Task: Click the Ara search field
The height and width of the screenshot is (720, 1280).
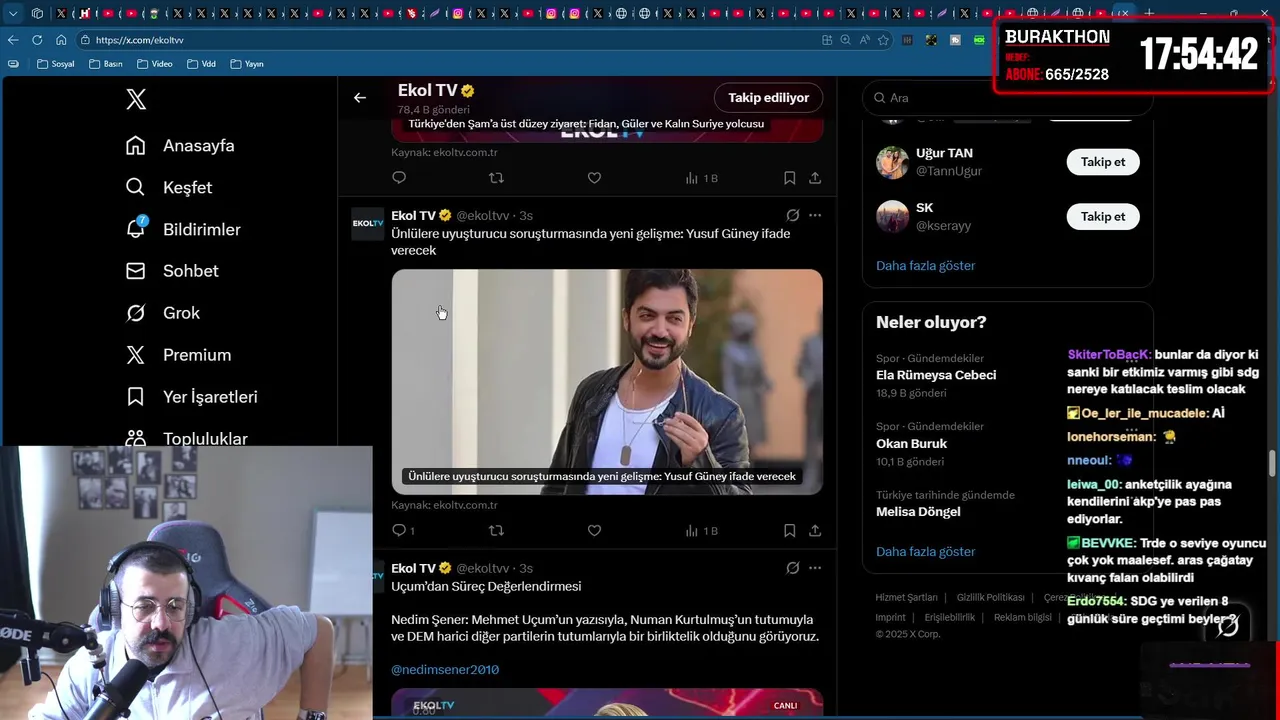Action: click(1008, 98)
